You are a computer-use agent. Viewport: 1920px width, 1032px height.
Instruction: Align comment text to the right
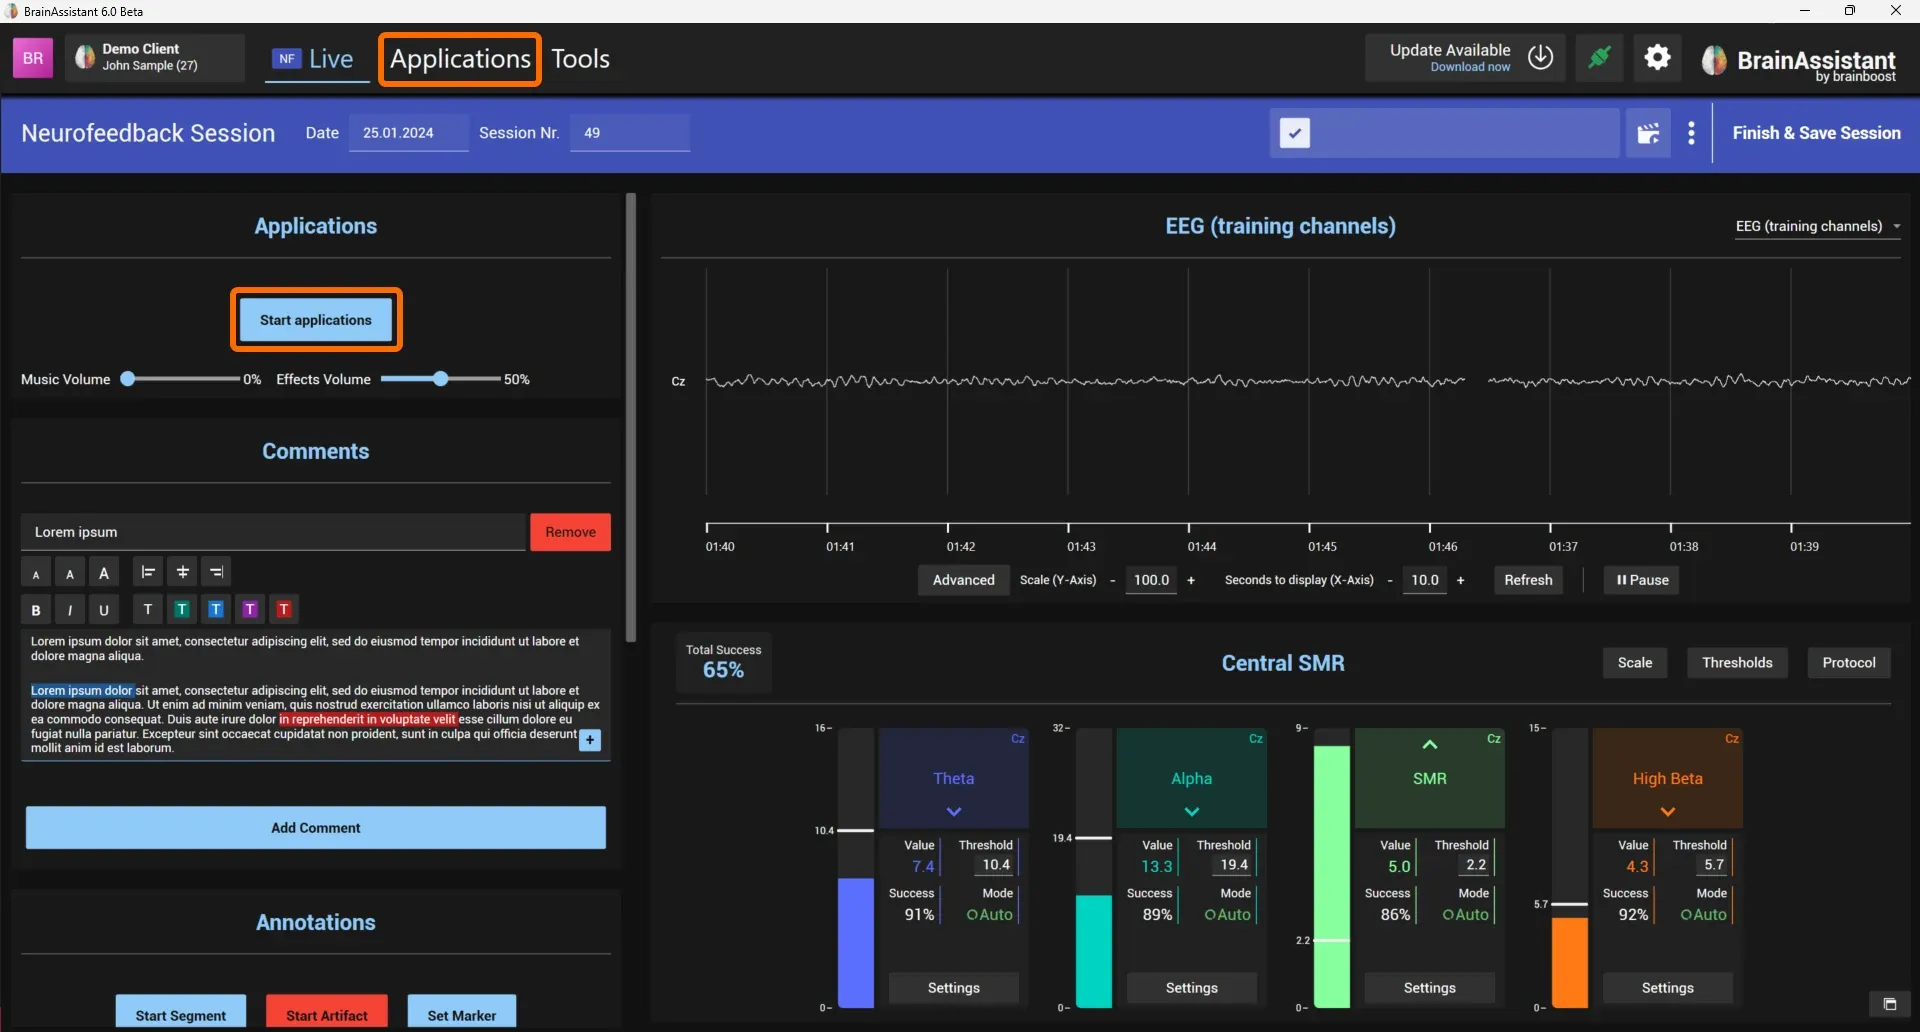[x=216, y=572]
